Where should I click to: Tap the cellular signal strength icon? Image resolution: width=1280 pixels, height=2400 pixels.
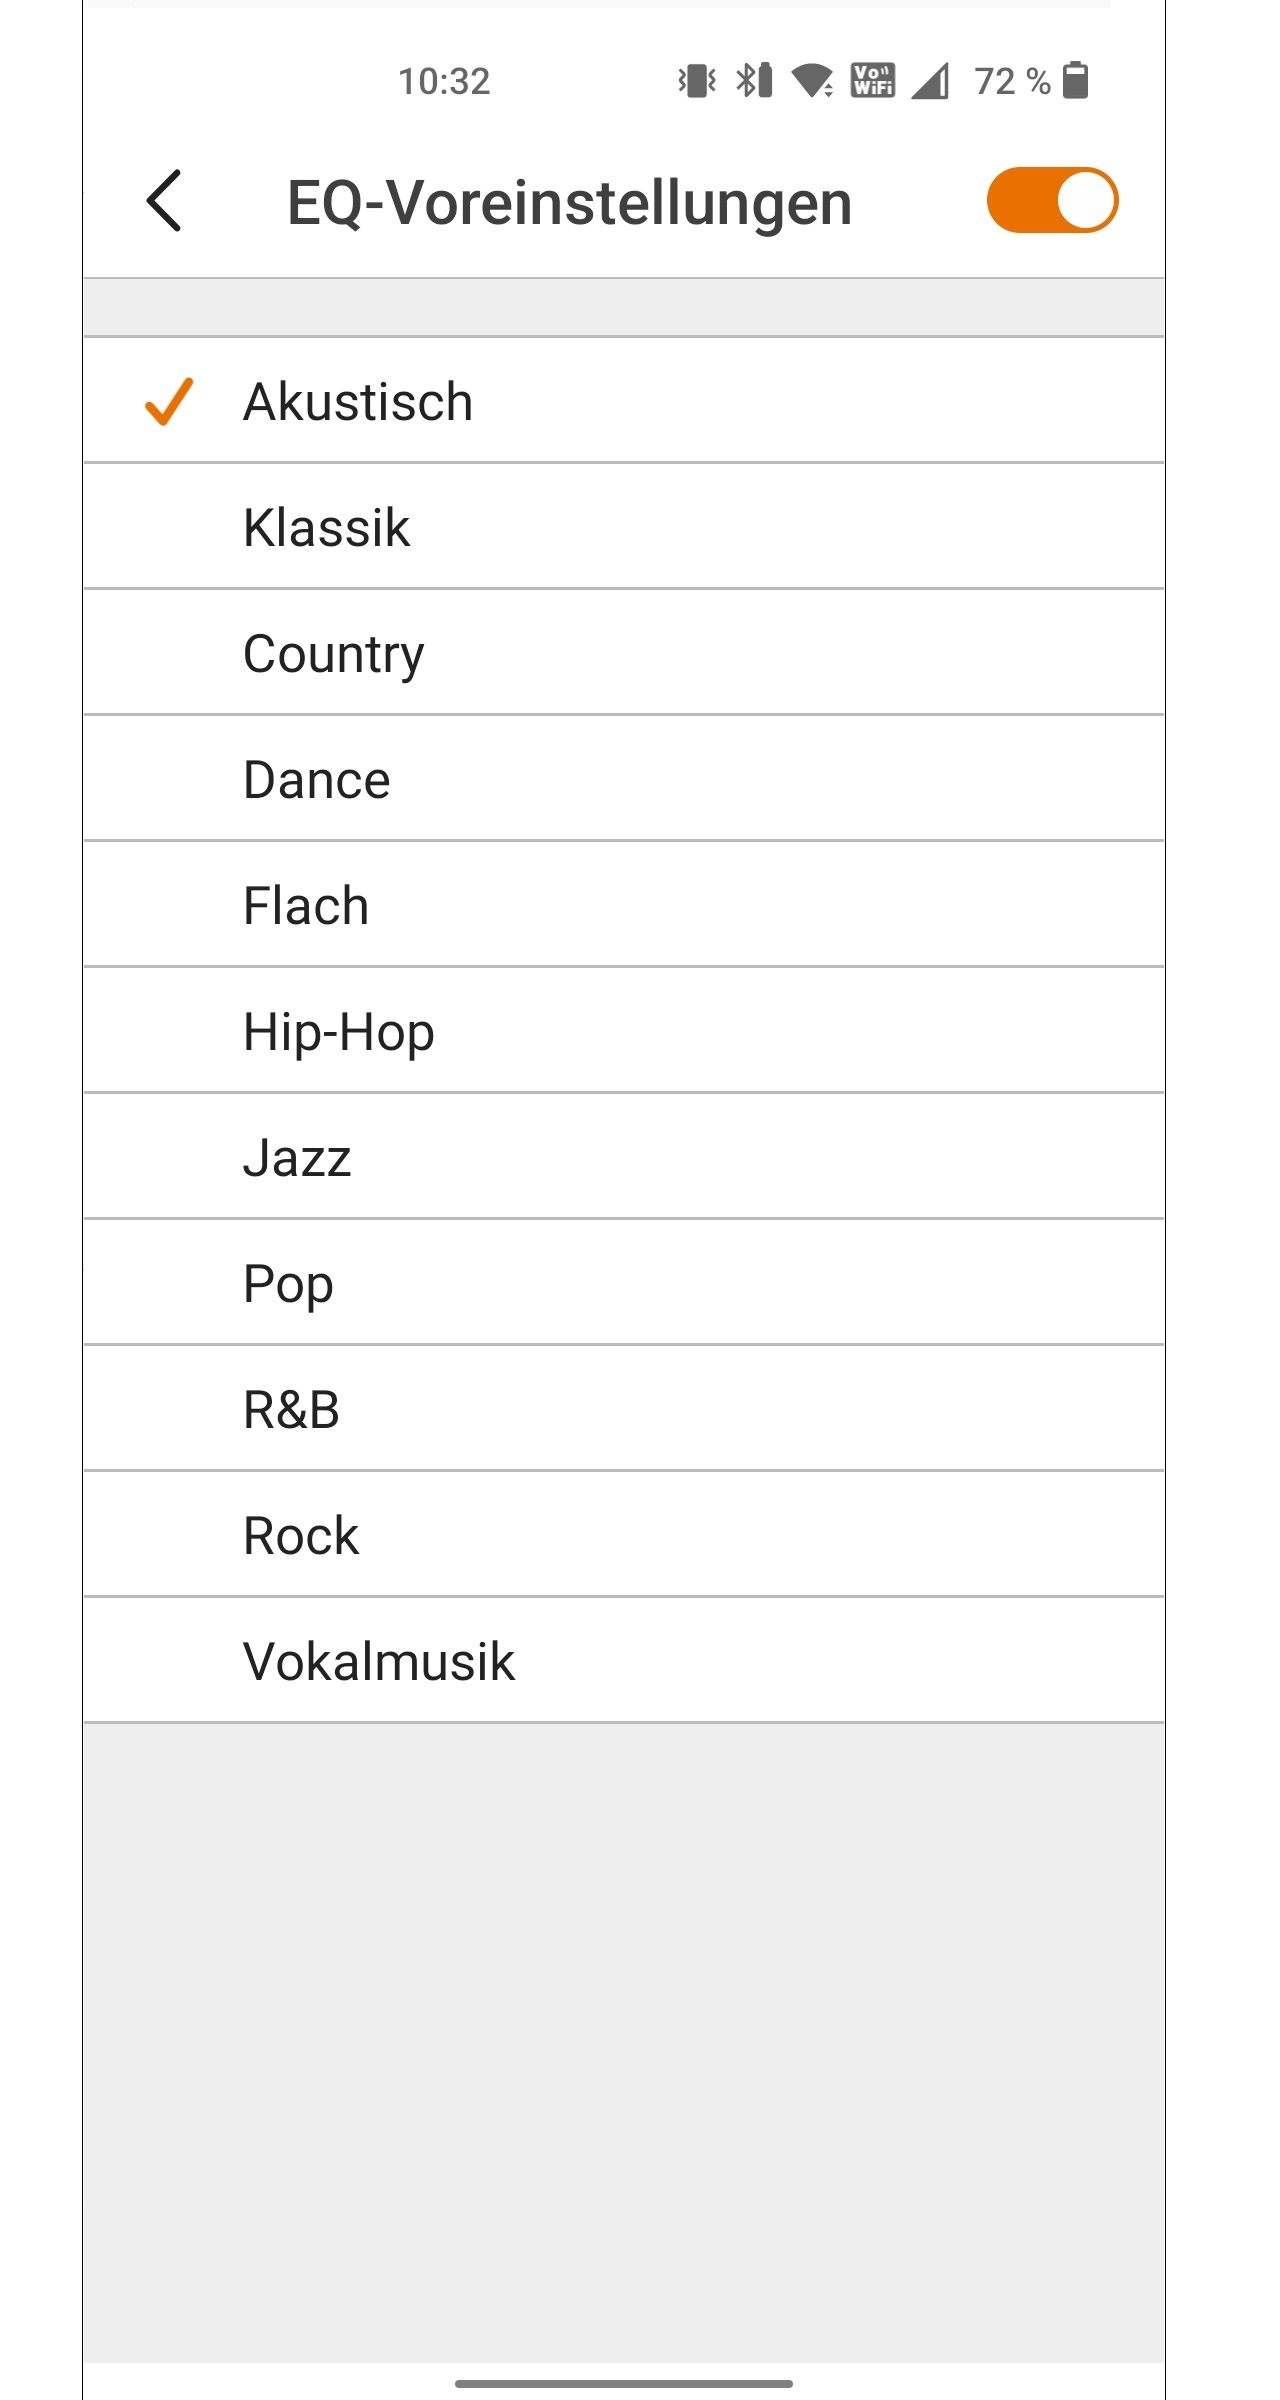pos(931,80)
